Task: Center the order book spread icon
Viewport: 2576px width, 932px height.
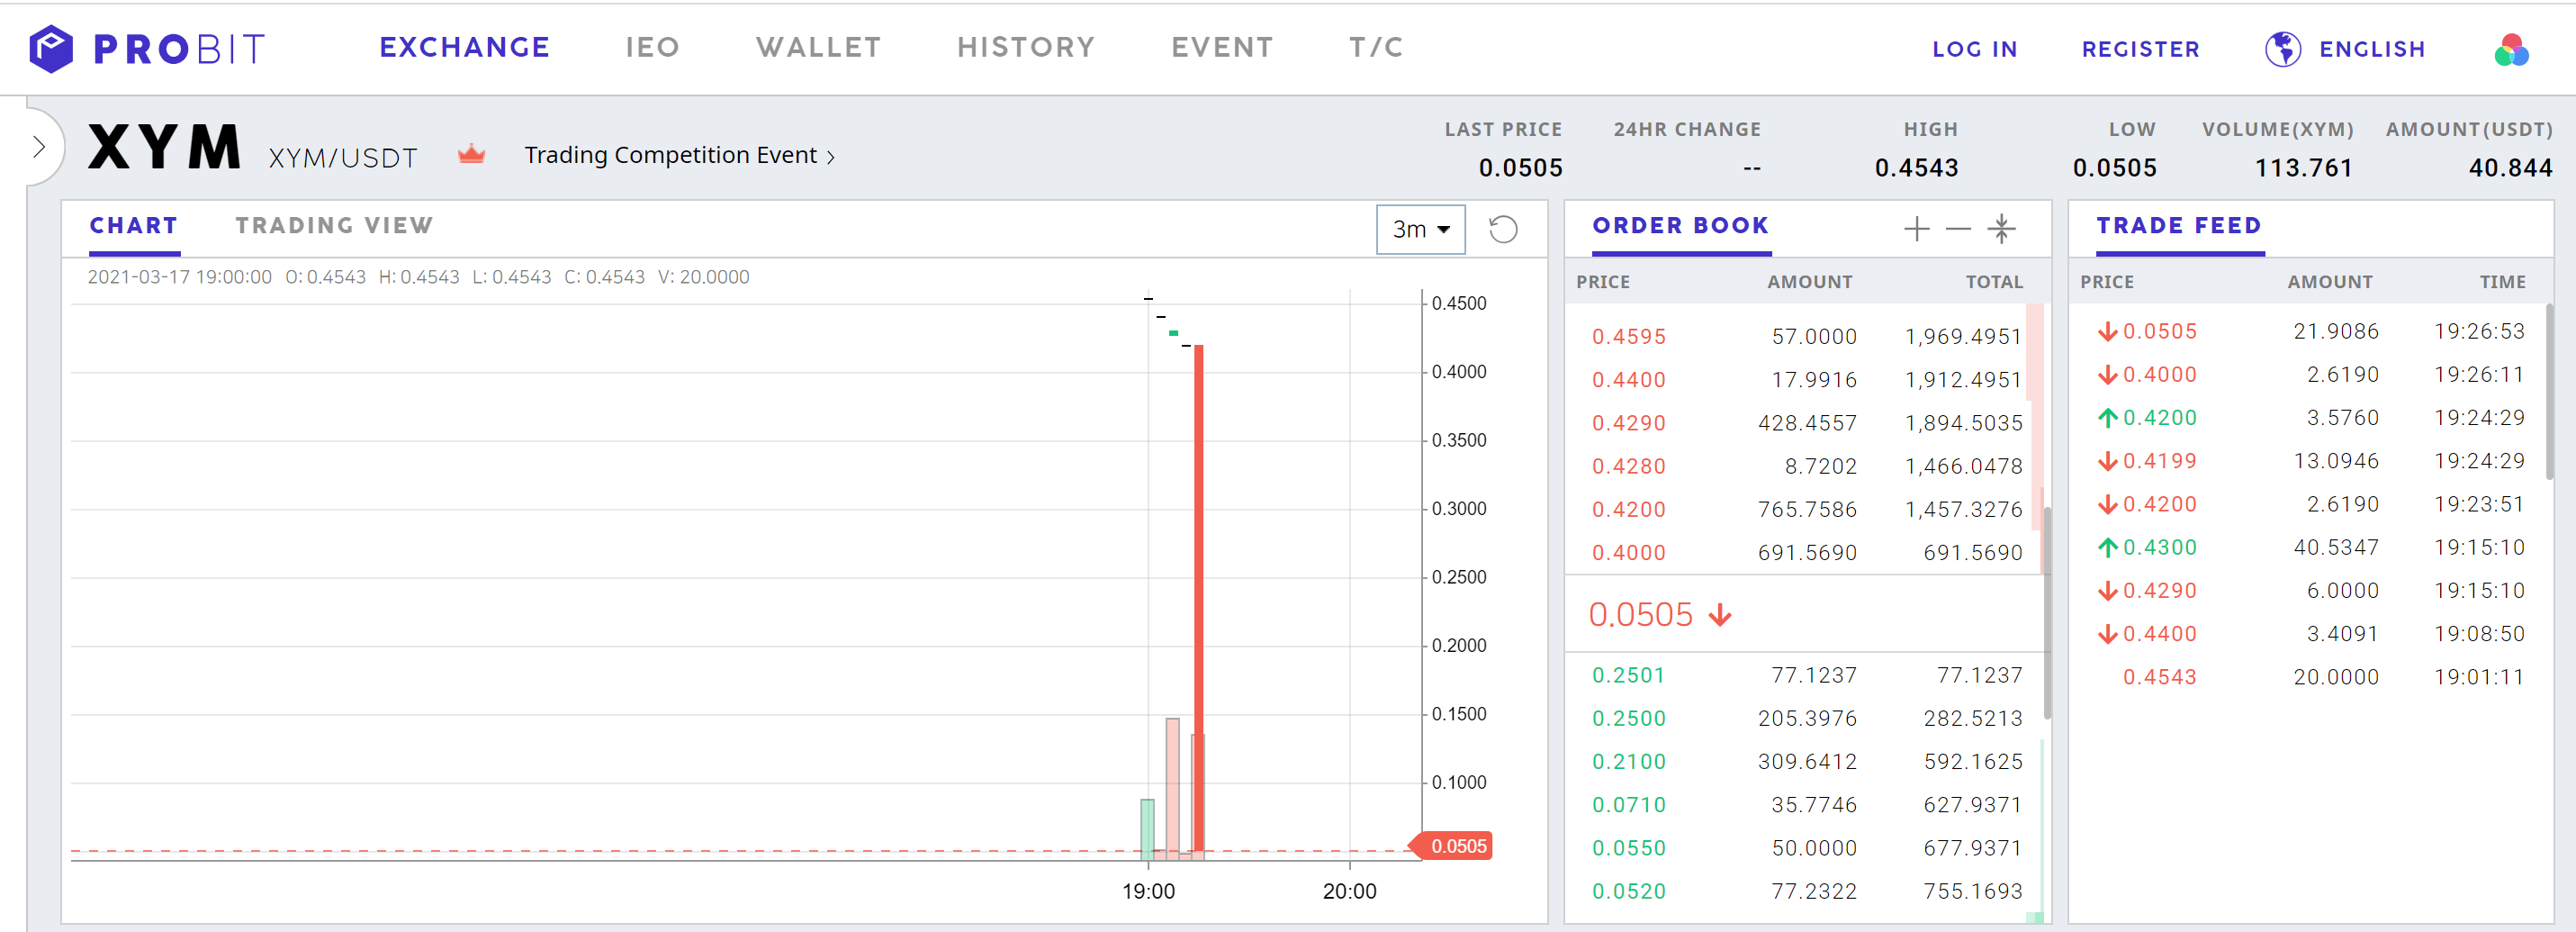Action: [x=2001, y=228]
